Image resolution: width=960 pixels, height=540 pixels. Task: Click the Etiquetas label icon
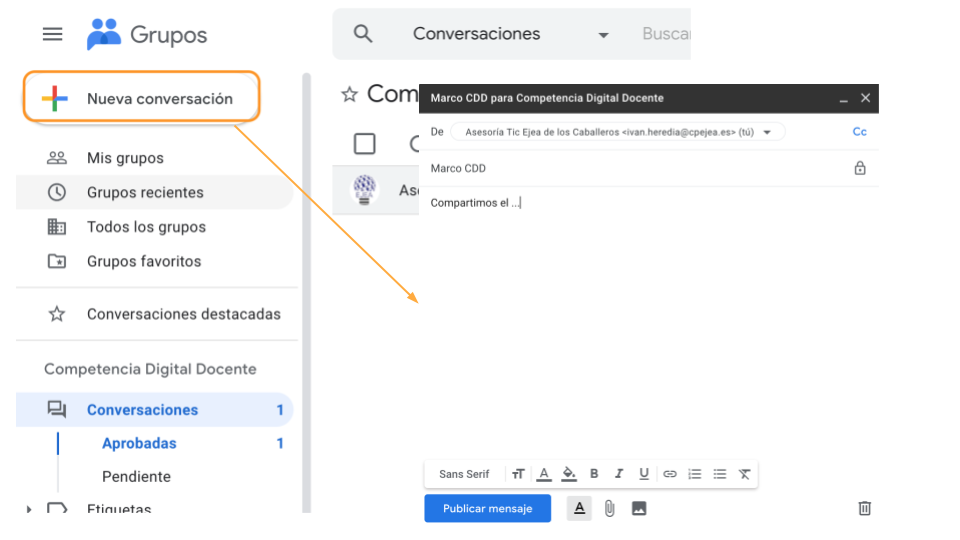click(57, 508)
